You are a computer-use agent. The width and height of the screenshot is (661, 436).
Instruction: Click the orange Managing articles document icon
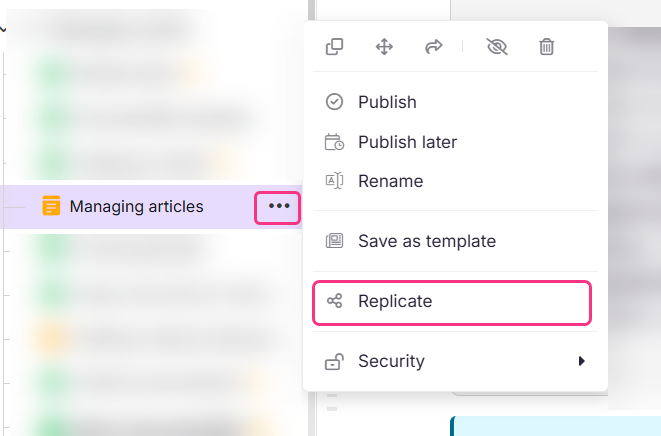tap(51, 206)
